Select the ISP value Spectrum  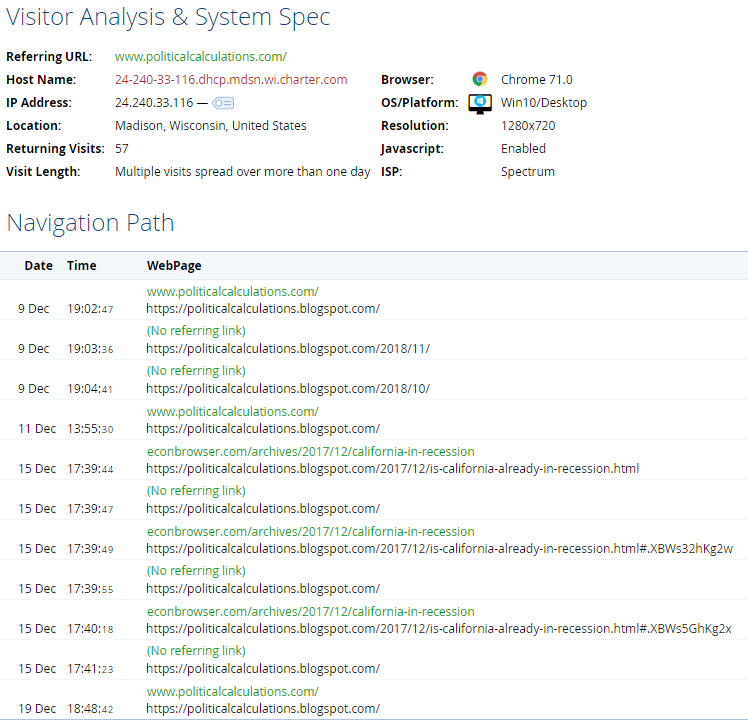point(528,172)
